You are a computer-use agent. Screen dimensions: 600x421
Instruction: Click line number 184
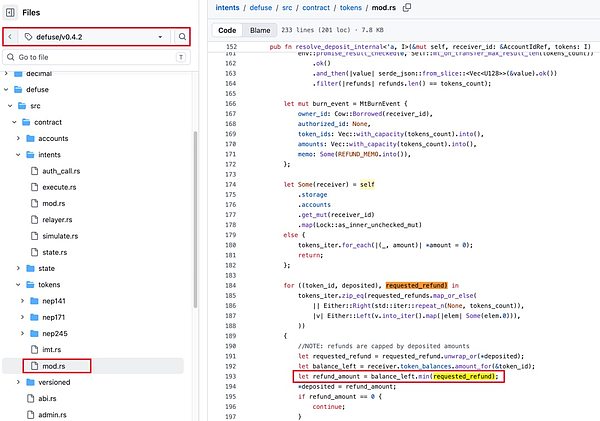[231, 286]
